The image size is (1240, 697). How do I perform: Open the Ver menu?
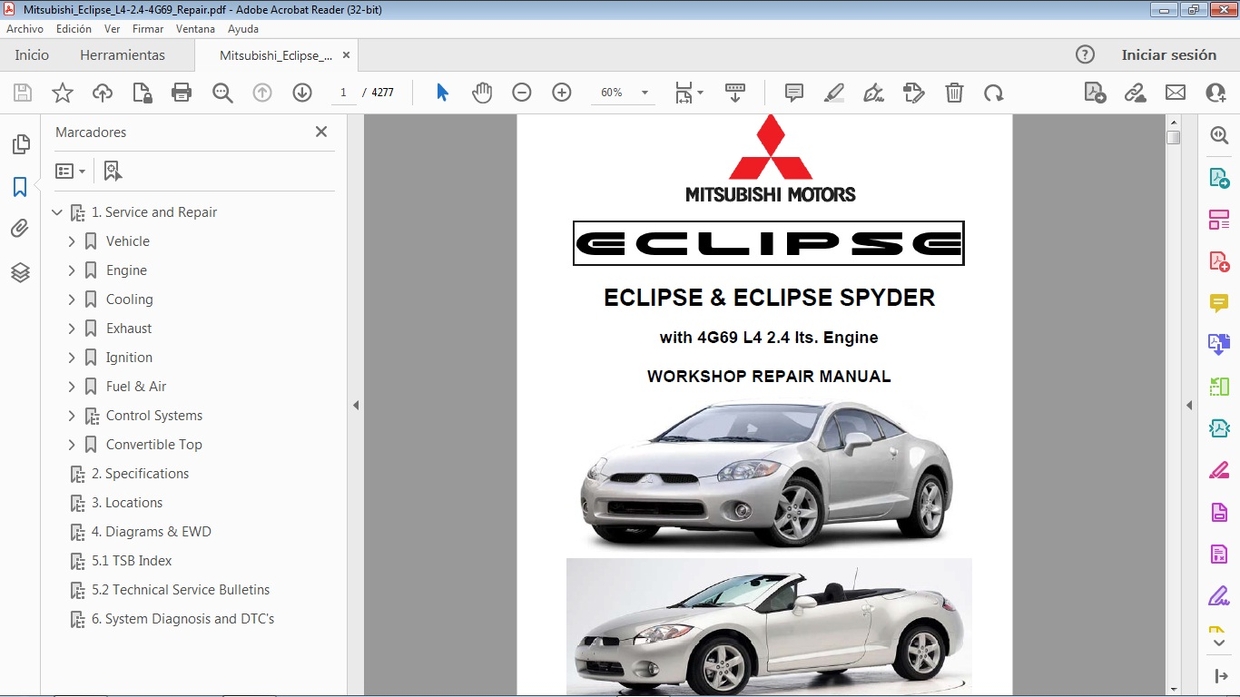(112, 28)
